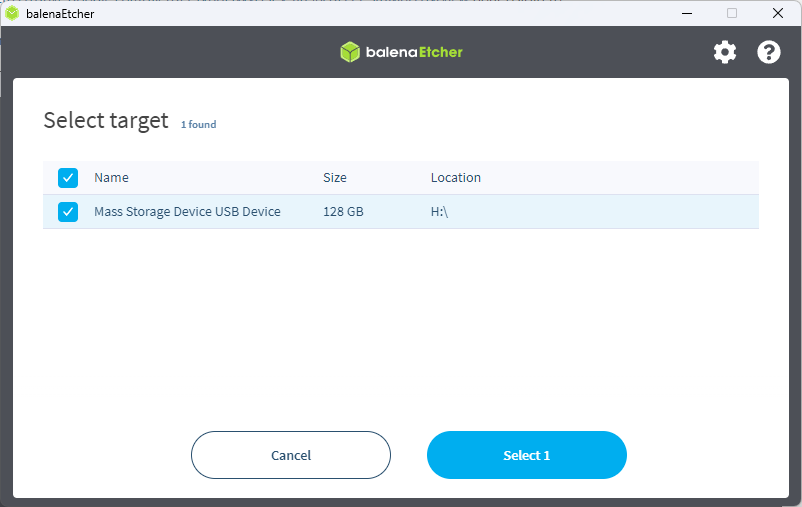Image resolution: width=802 pixels, height=507 pixels.
Task: Open the help question mark icon
Action: [x=769, y=52]
